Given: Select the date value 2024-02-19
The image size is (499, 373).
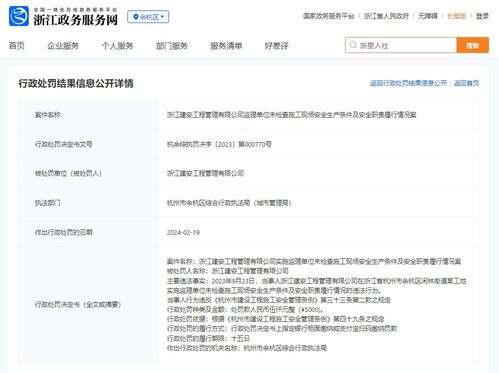Looking at the screenshot, I should click(x=183, y=232).
